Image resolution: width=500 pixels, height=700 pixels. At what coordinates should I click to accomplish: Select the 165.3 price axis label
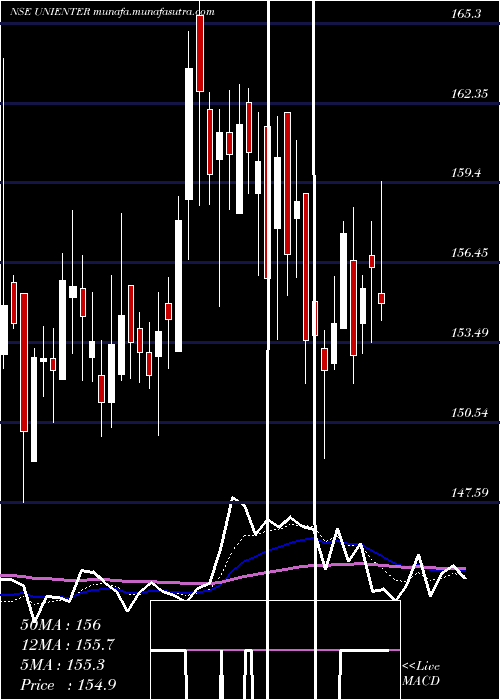click(466, 14)
